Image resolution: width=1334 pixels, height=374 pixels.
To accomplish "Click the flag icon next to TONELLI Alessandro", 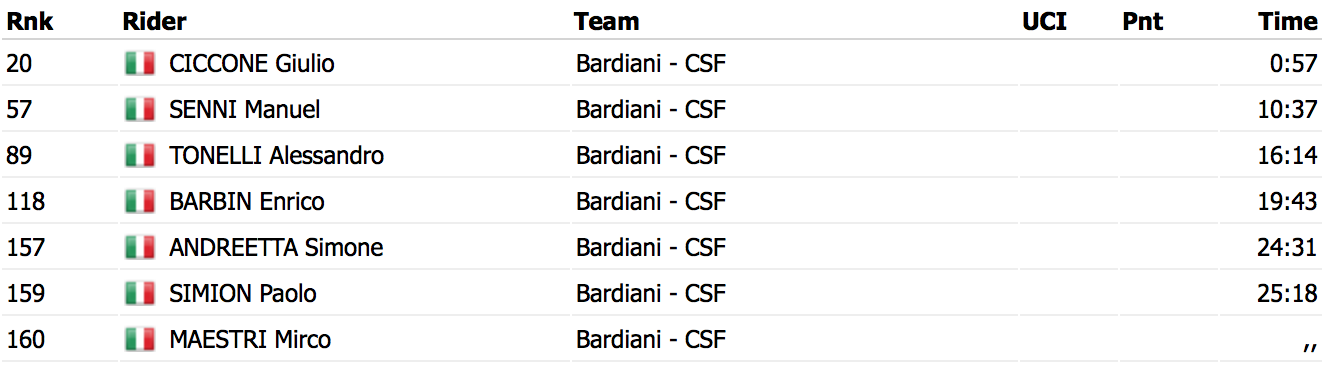I will [140, 156].
